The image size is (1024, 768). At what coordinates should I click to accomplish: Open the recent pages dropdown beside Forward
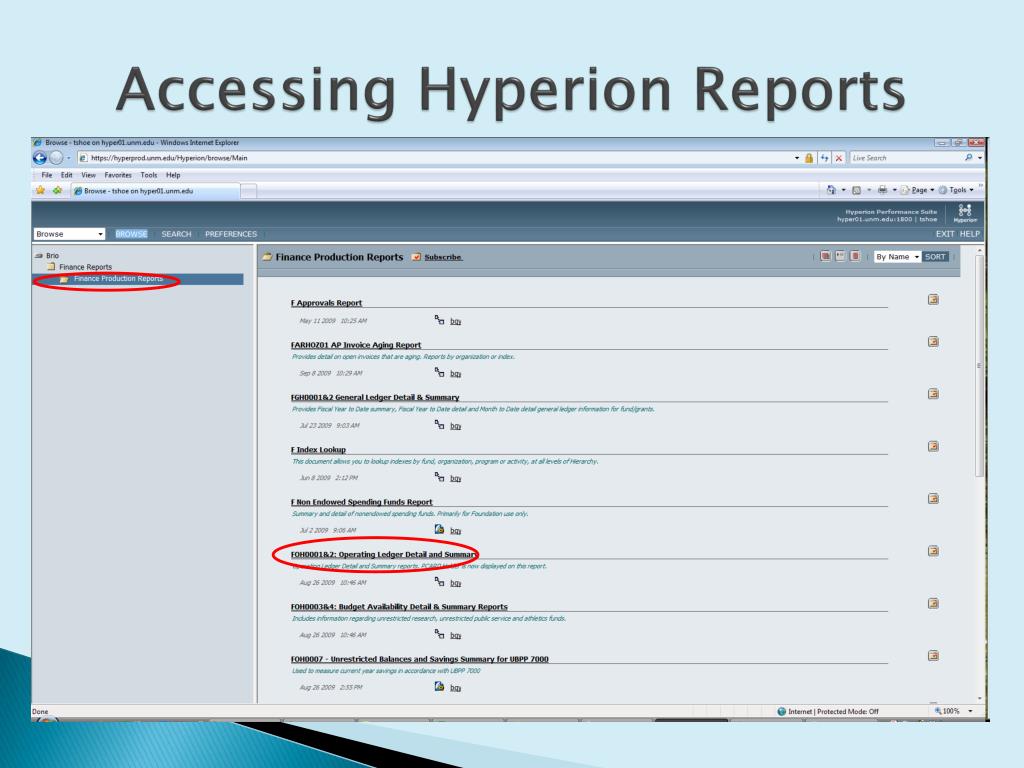[x=69, y=158]
